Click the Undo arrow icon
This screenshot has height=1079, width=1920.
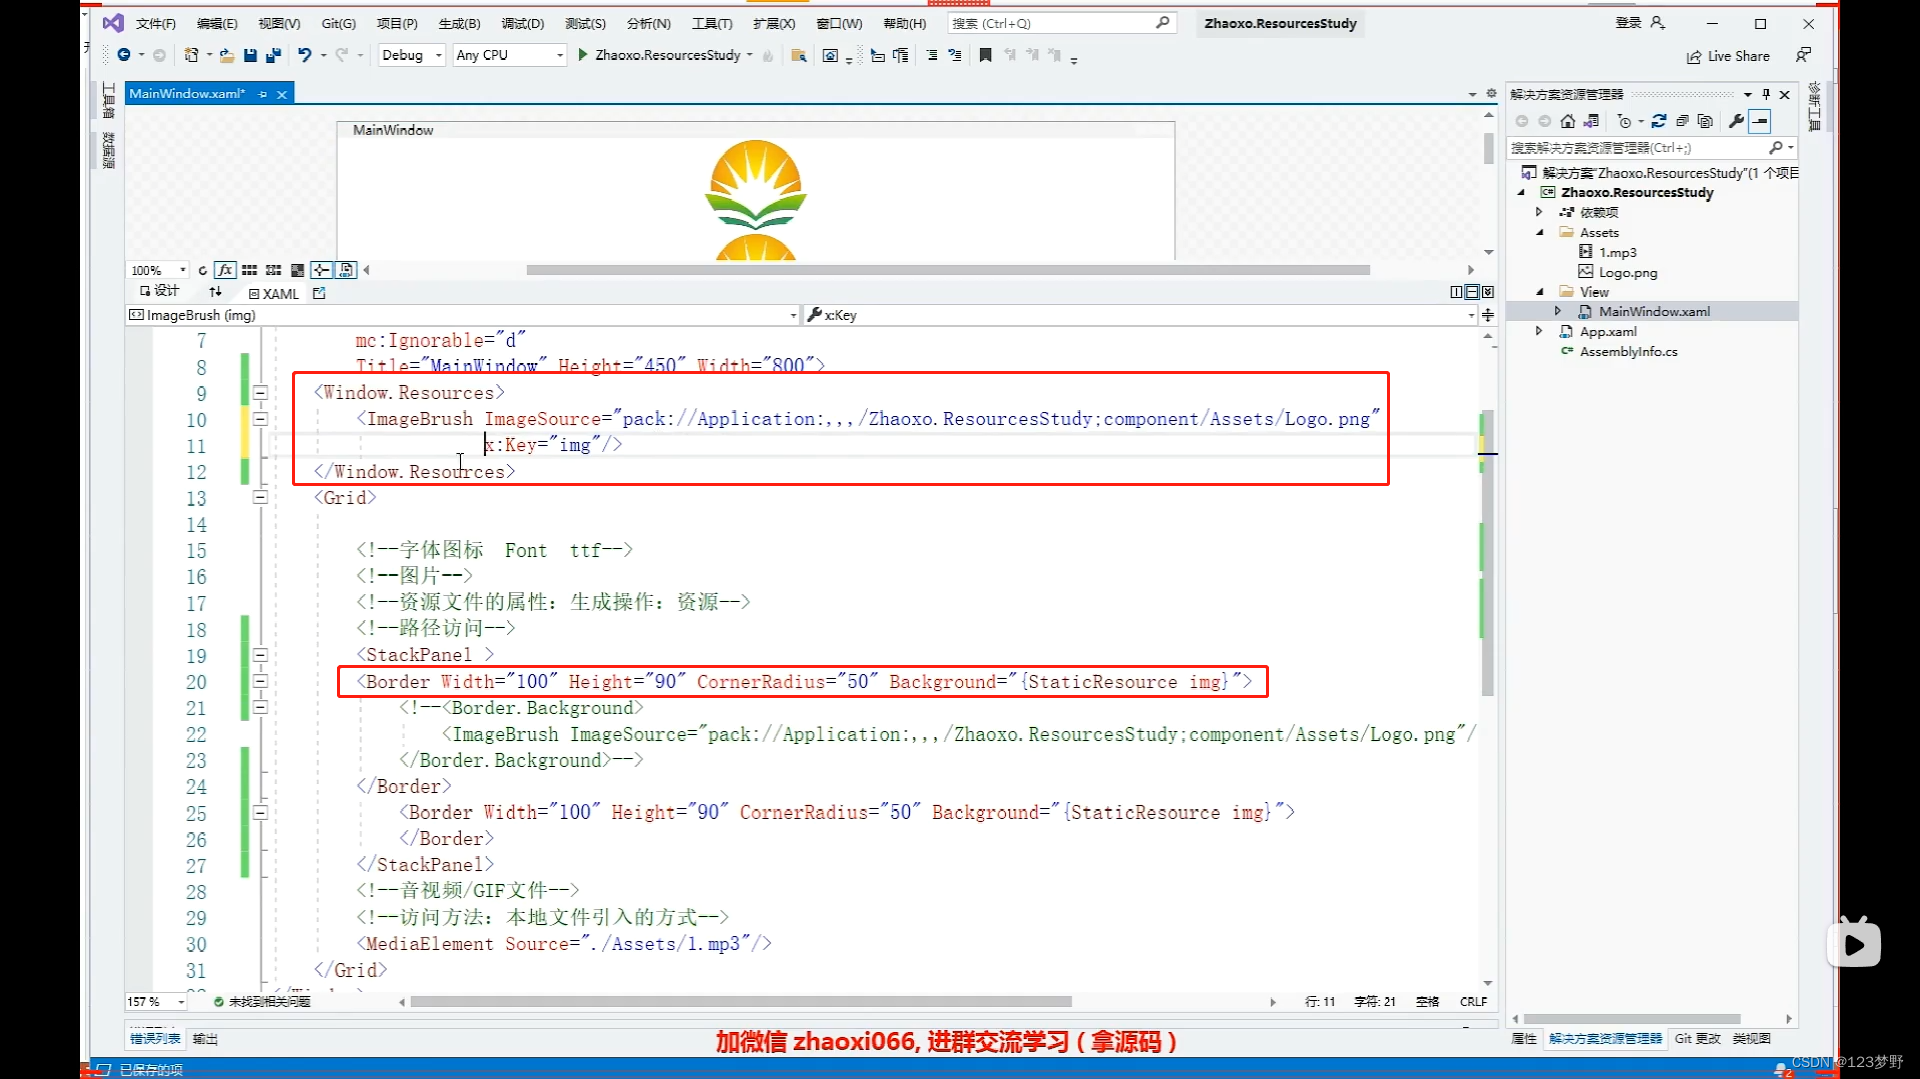coord(305,56)
